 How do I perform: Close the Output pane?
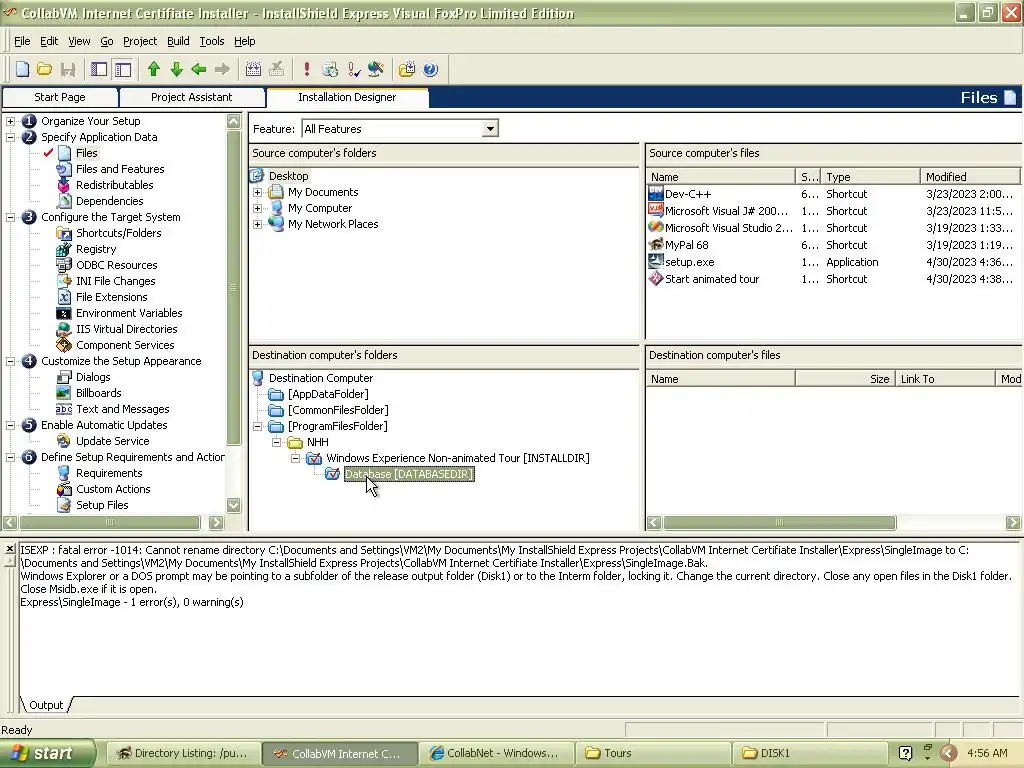point(9,549)
